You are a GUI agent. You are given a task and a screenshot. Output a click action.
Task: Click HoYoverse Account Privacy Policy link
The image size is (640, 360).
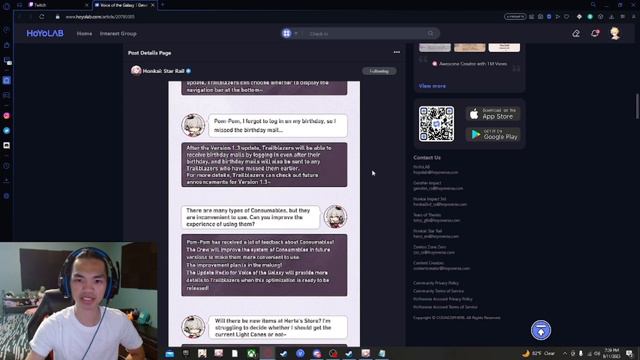pos(442,299)
